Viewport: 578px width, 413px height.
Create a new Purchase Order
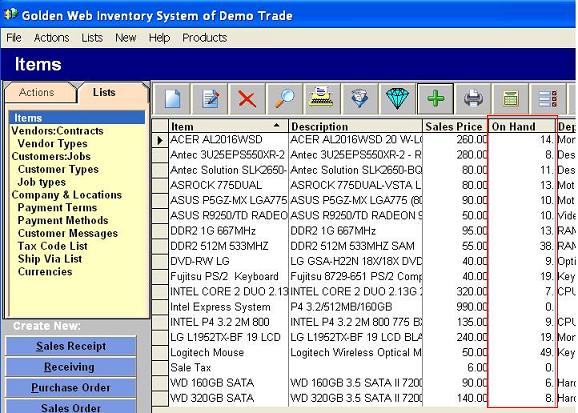tap(71, 387)
